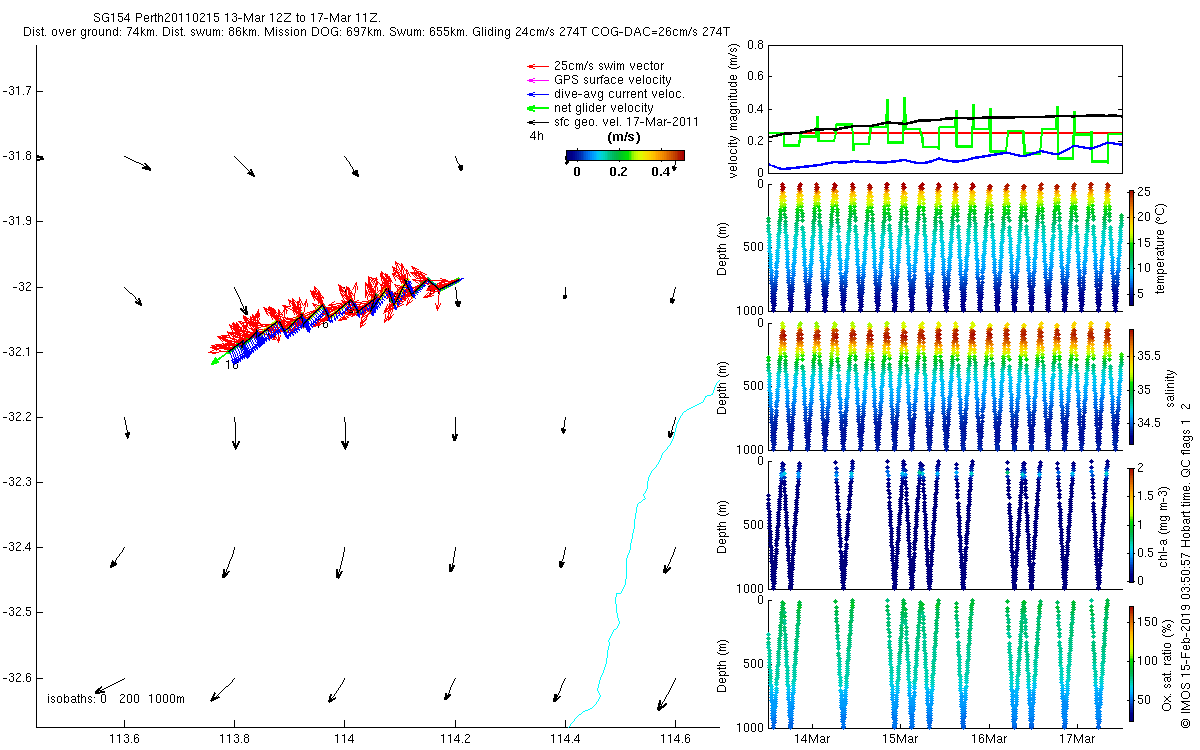The width and height of the screenshot is (1200, 750).
Task: Click the title 'SG154 Perth20110215 13-Mar 12Z to 17-Mar 11Z.'
Action: 237,19
